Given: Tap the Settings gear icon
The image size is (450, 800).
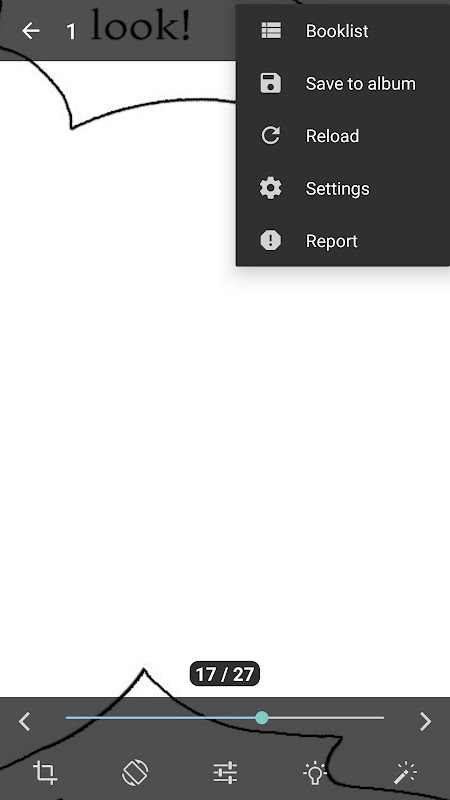Looking at the screenshot, I should pyautogui.click(x=270, y=188).
